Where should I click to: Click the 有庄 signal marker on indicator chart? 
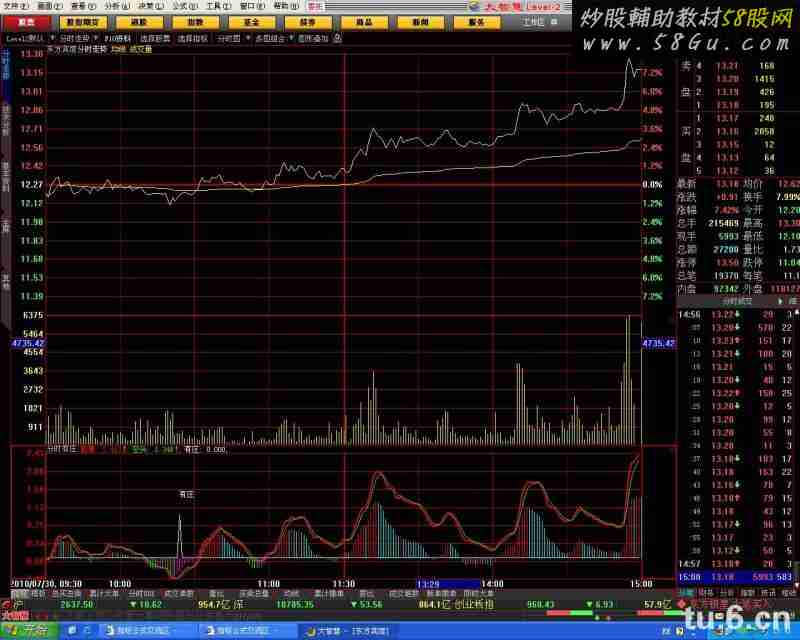point(187,494)
